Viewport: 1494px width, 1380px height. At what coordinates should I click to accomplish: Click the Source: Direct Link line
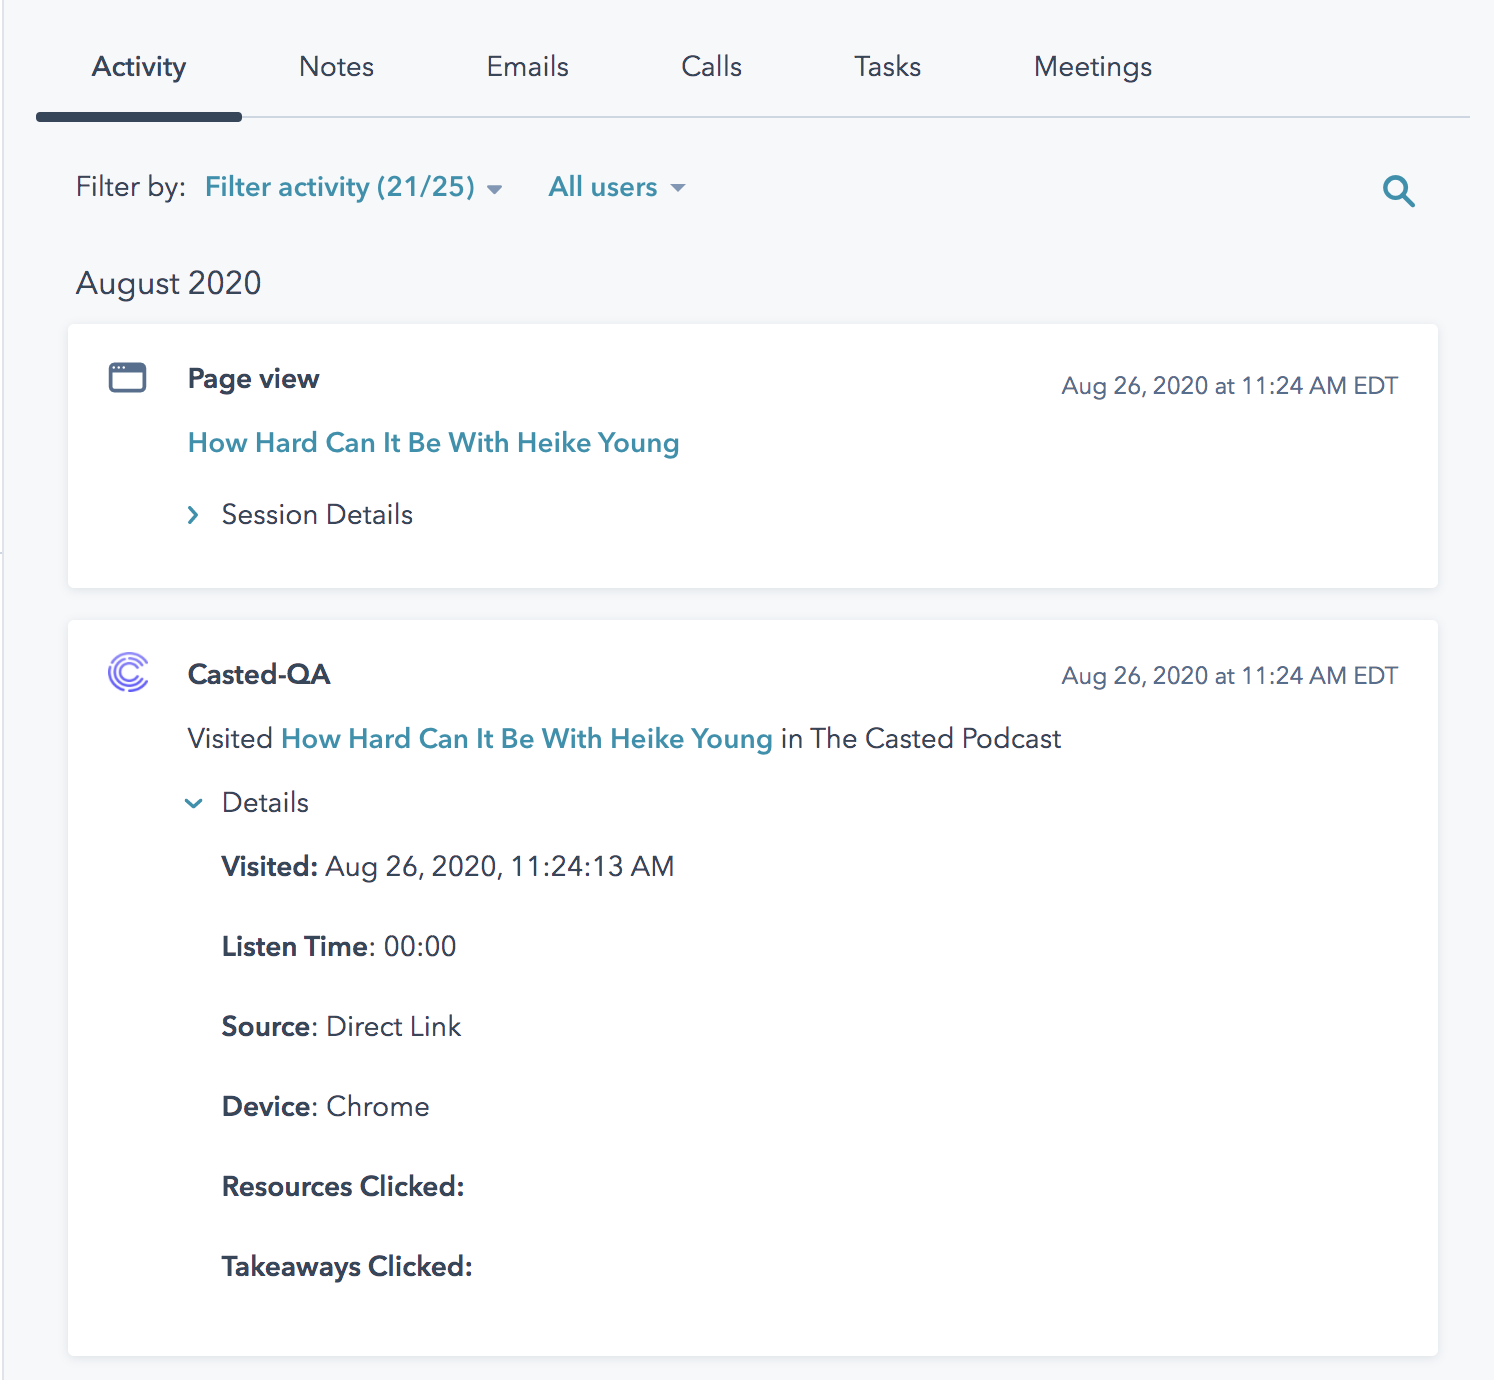tap(341, 1026)
